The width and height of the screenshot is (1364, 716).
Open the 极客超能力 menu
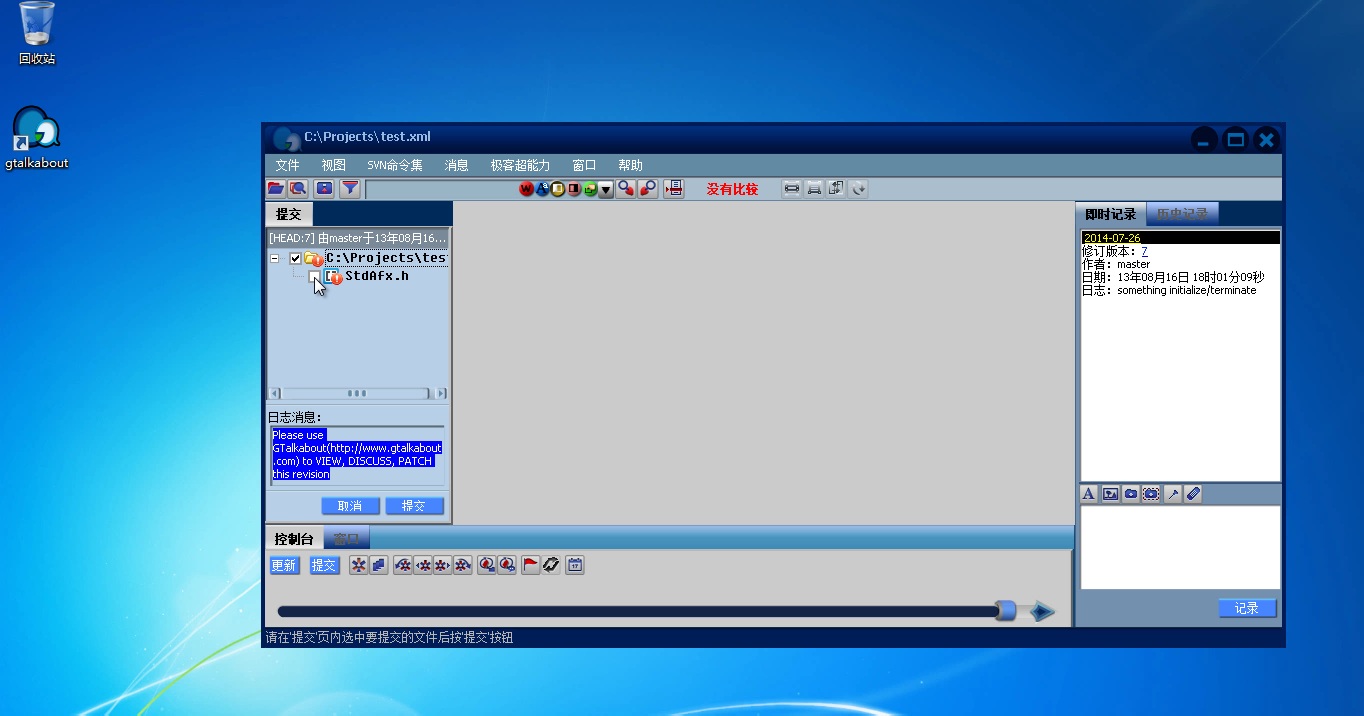pos(520,166)
